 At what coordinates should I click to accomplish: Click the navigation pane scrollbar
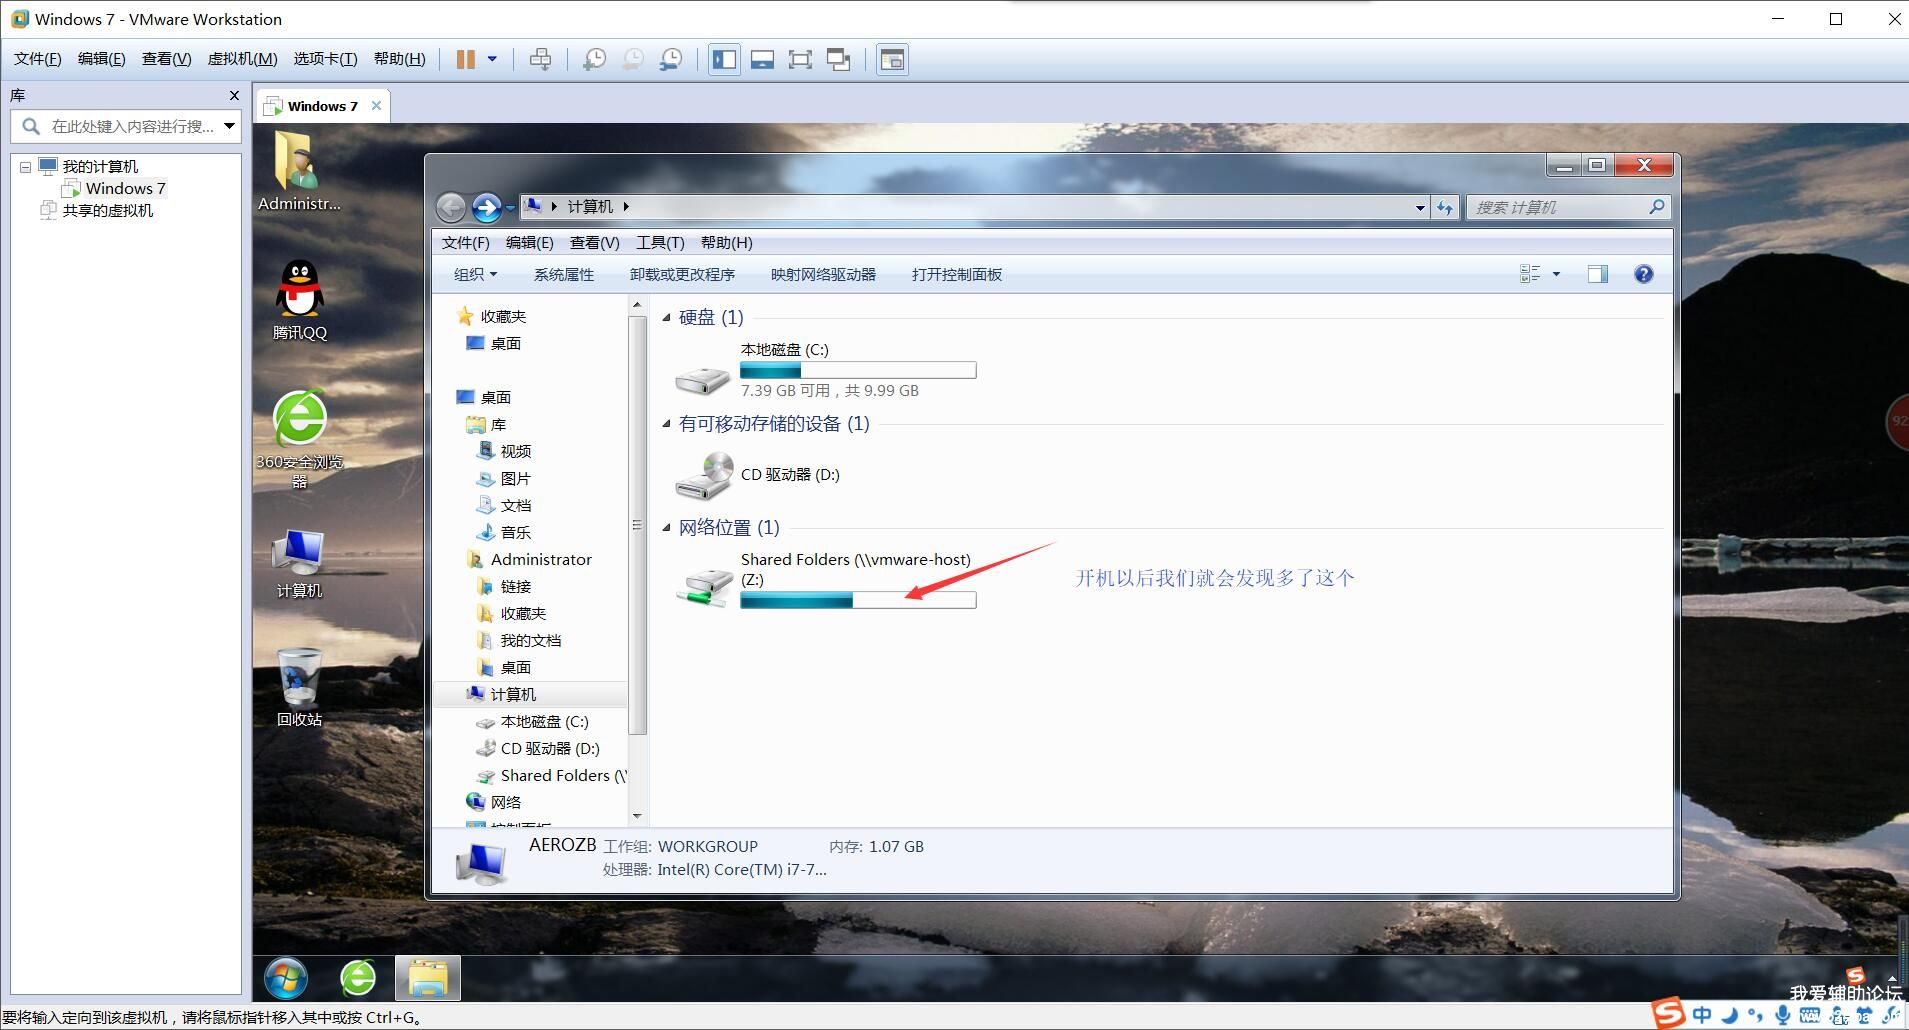(x=637, y=524)
